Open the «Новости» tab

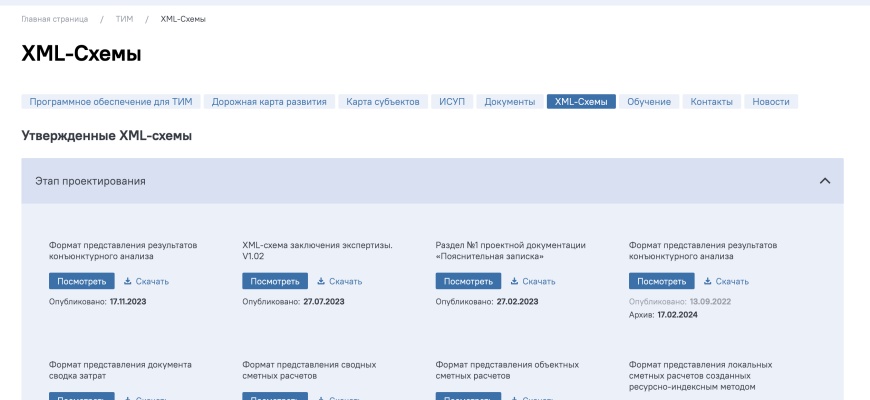click(x=771, y=102)
